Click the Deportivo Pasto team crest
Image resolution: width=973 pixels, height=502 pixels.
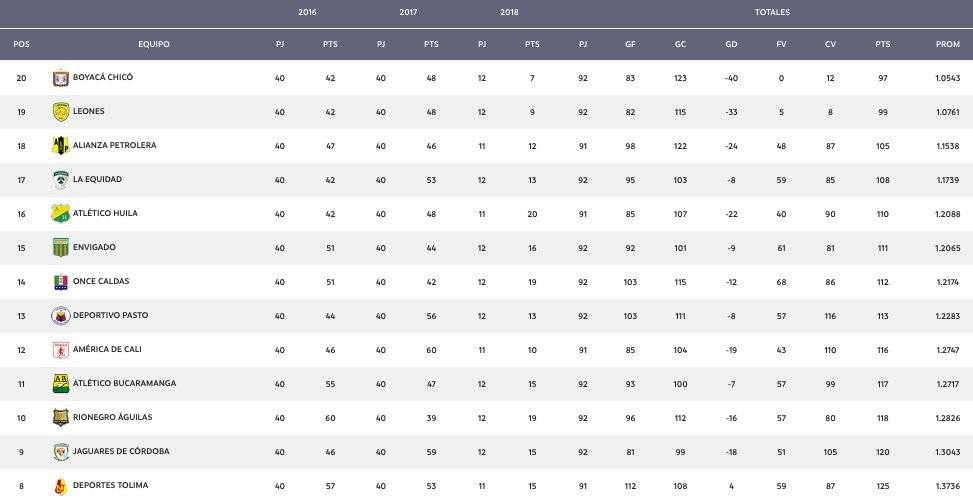[x=60, y=316]
